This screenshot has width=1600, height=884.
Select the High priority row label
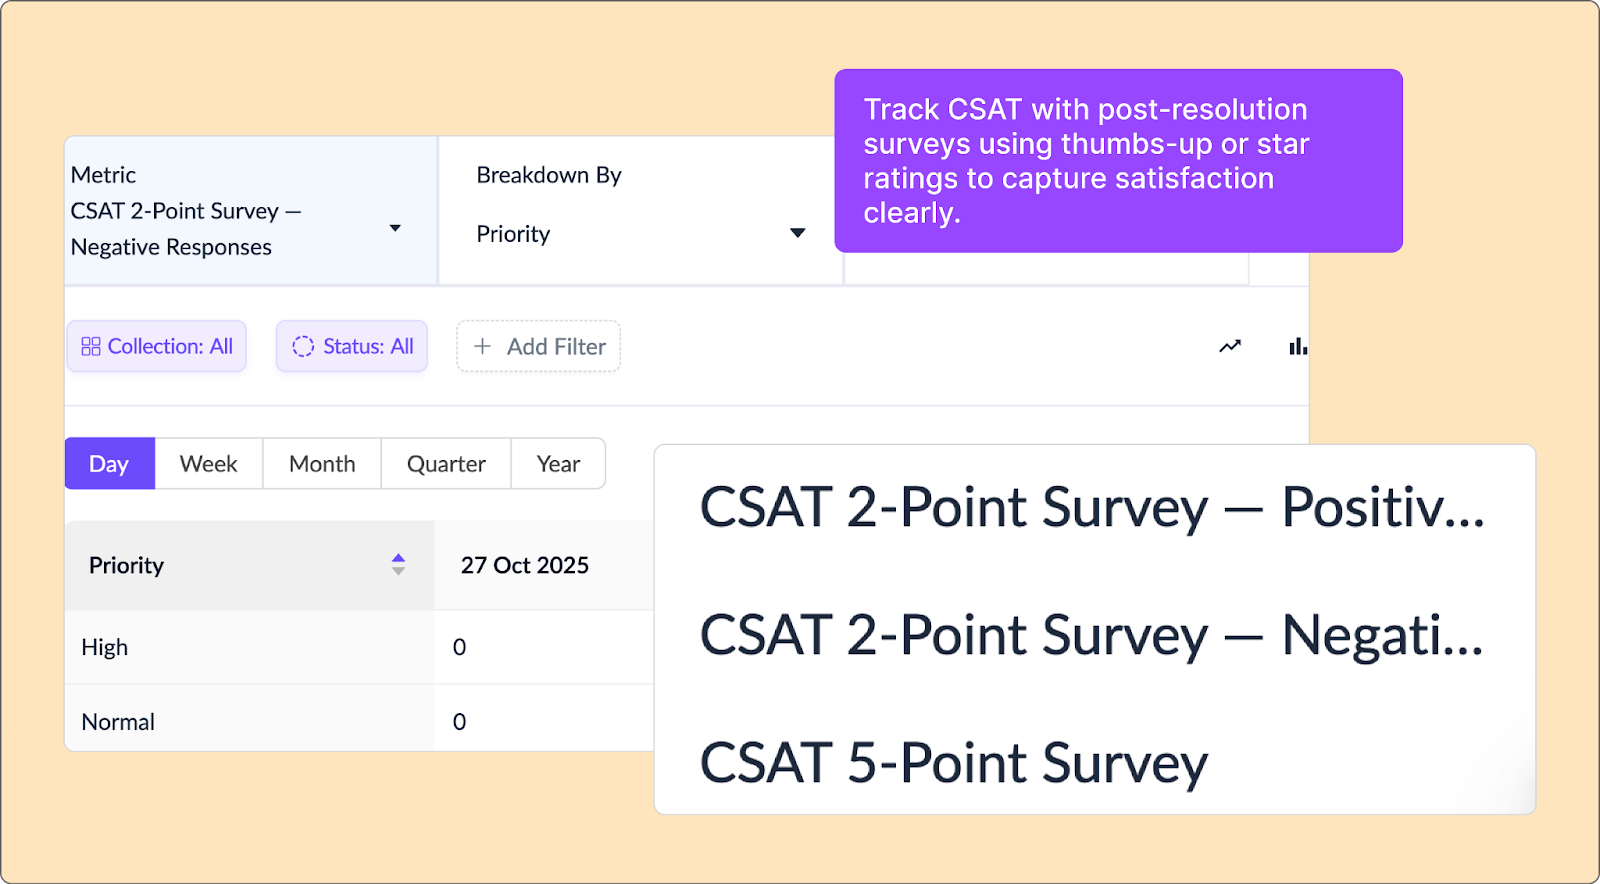click(104, 647)
